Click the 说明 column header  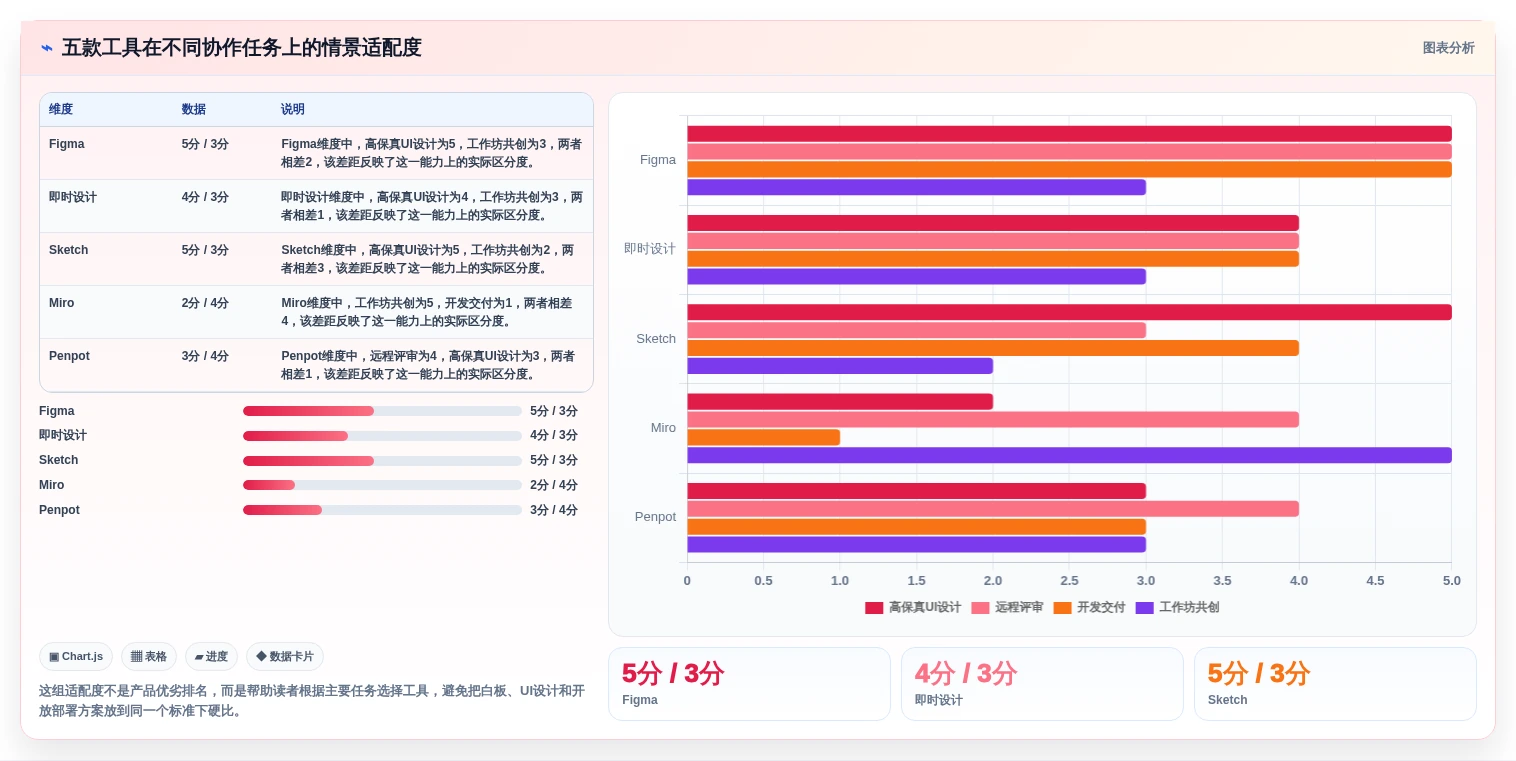(x=293, y=109)
